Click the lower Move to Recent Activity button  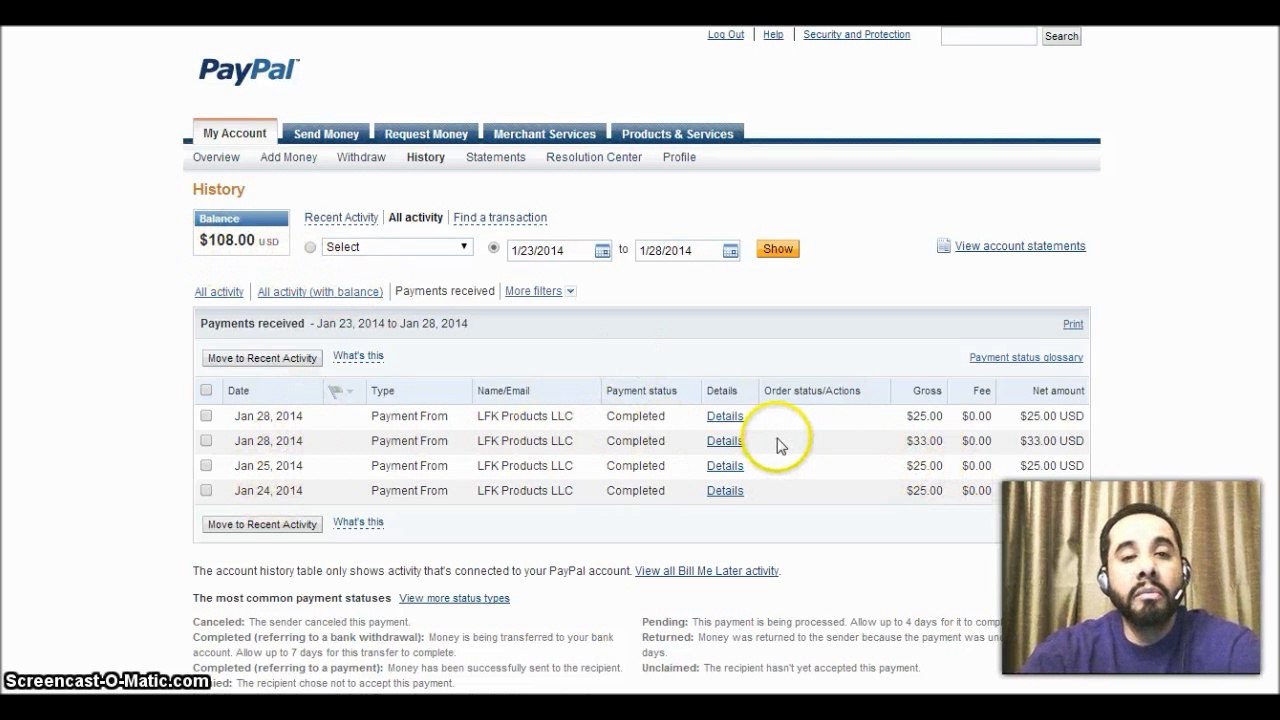(262, 524)
